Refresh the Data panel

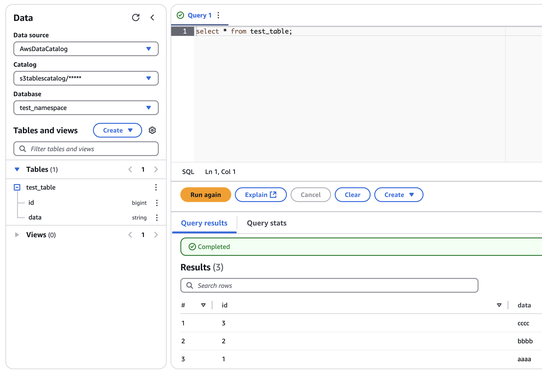pos(136,18)
